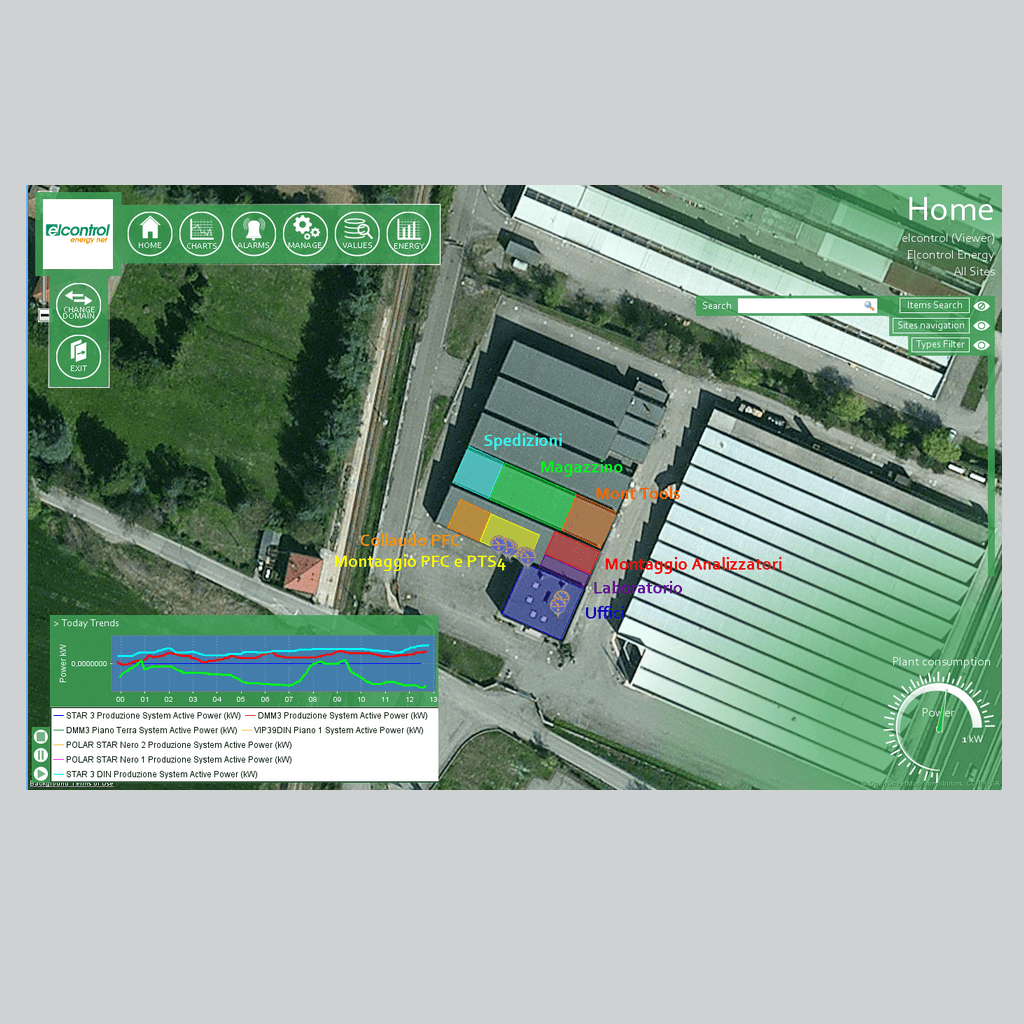
Task: Click the Manage gears icon
Action: pos(305,233)
